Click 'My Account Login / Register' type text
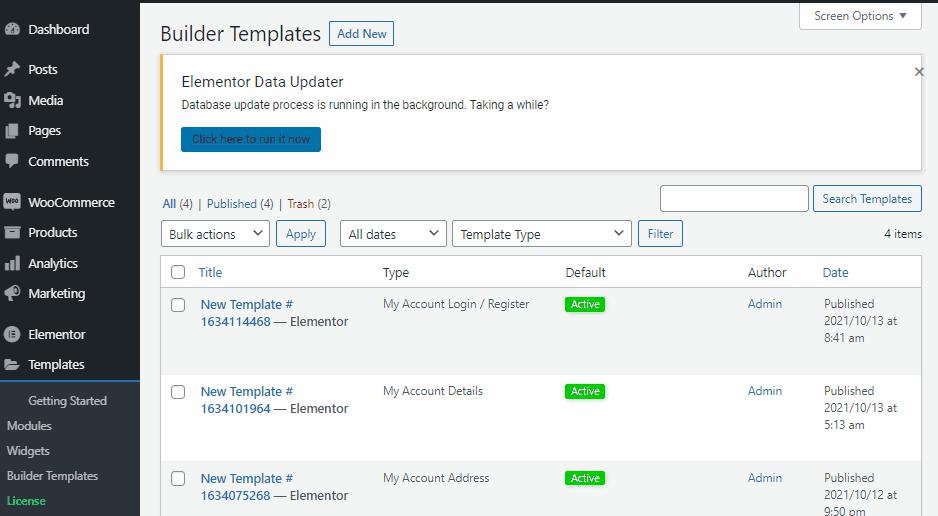Screen dimensions: 938x516 pos(456,304)
